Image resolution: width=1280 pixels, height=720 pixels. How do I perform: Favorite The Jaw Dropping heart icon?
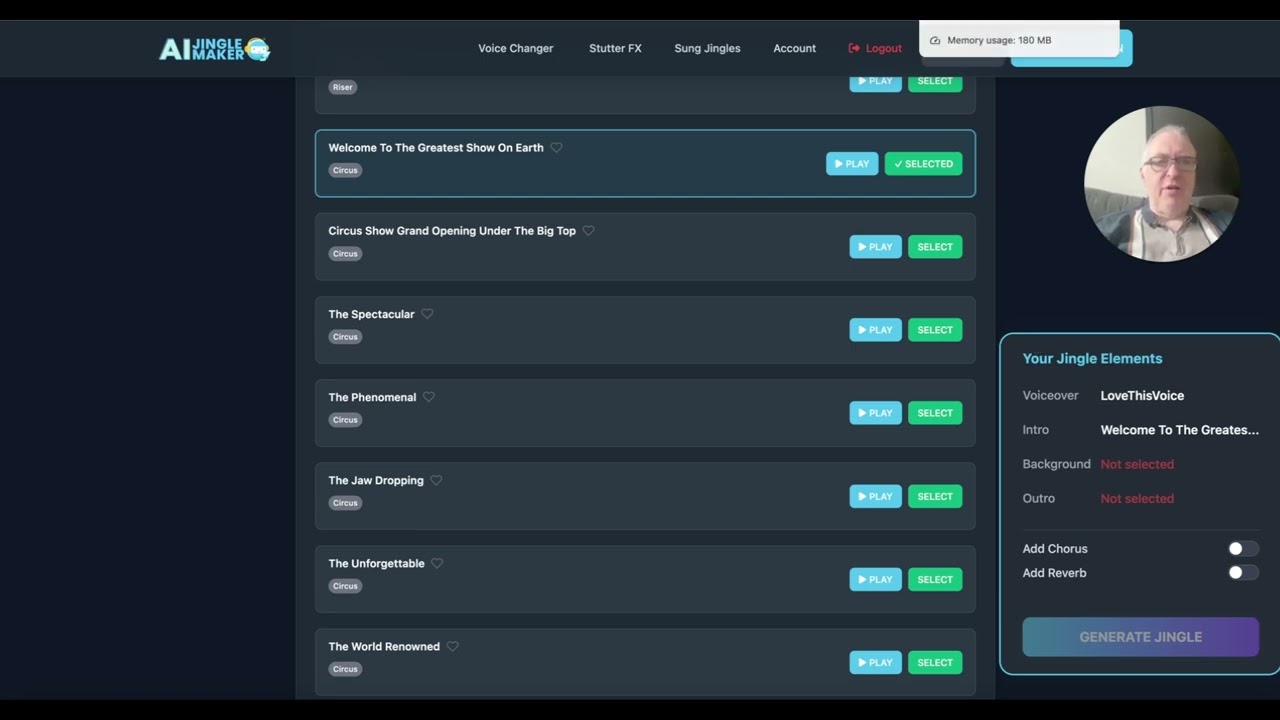(x=436, y=480)
